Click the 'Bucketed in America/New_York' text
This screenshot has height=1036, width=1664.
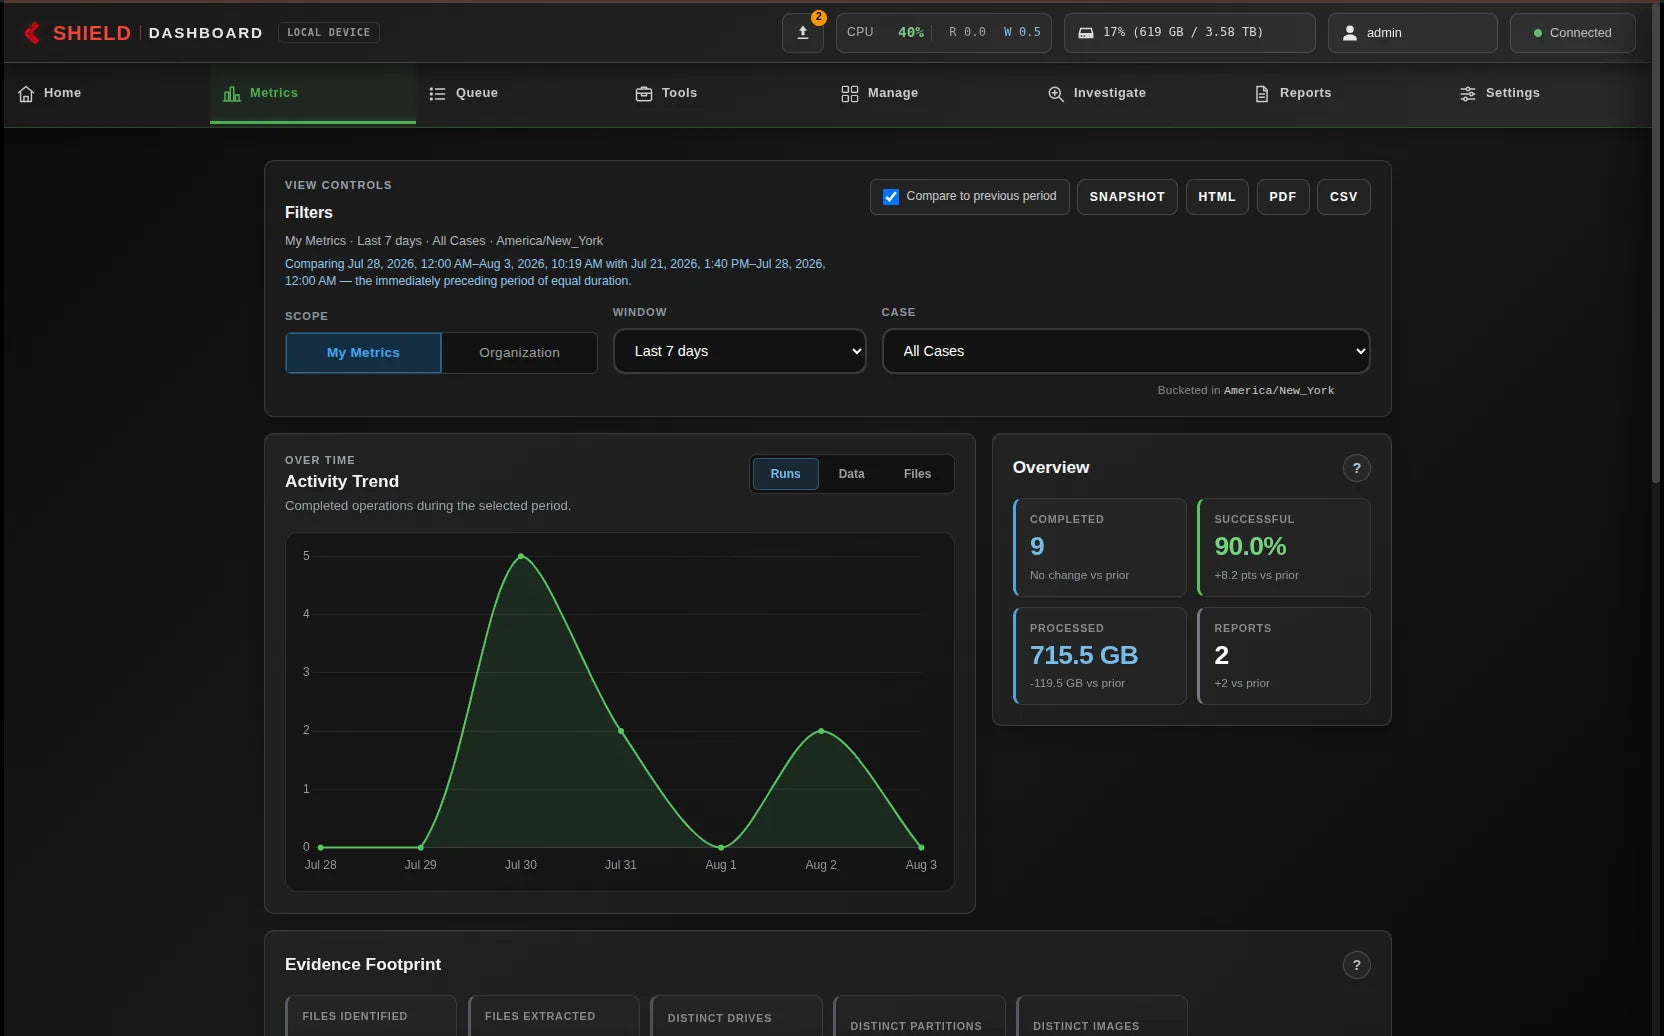(x=1246, y=391)
